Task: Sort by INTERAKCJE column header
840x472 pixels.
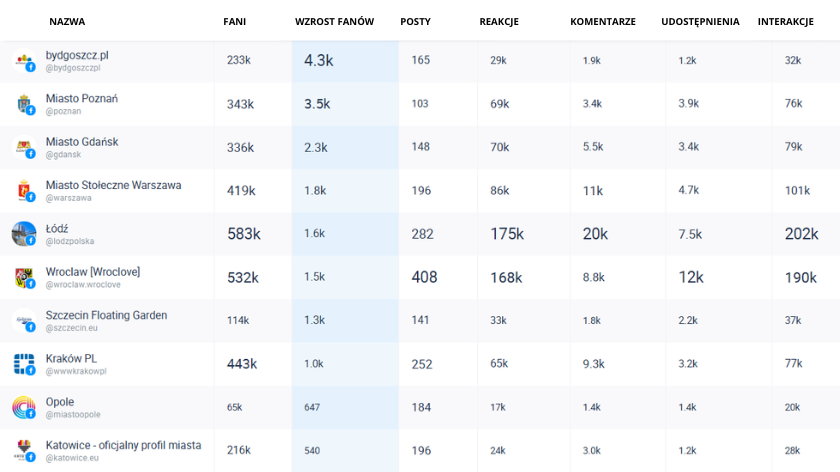Action: [x=785, y=22]
